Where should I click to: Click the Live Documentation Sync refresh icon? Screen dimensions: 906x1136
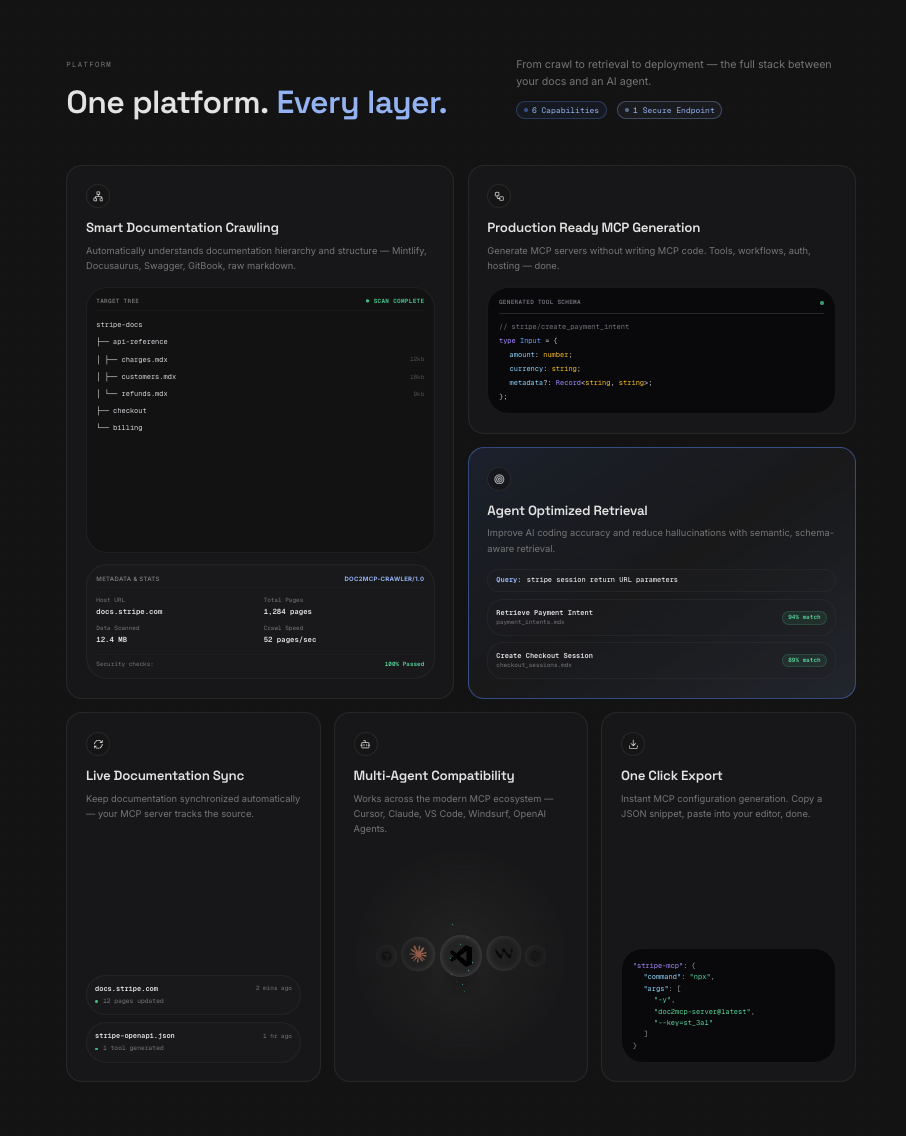(98, 744)
